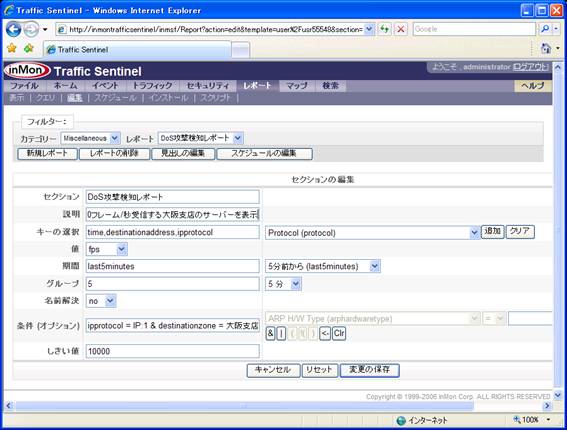This screenshot has height=430, width=567.
Task: Select the 編集 submenu item
Action: coord(75,98)
